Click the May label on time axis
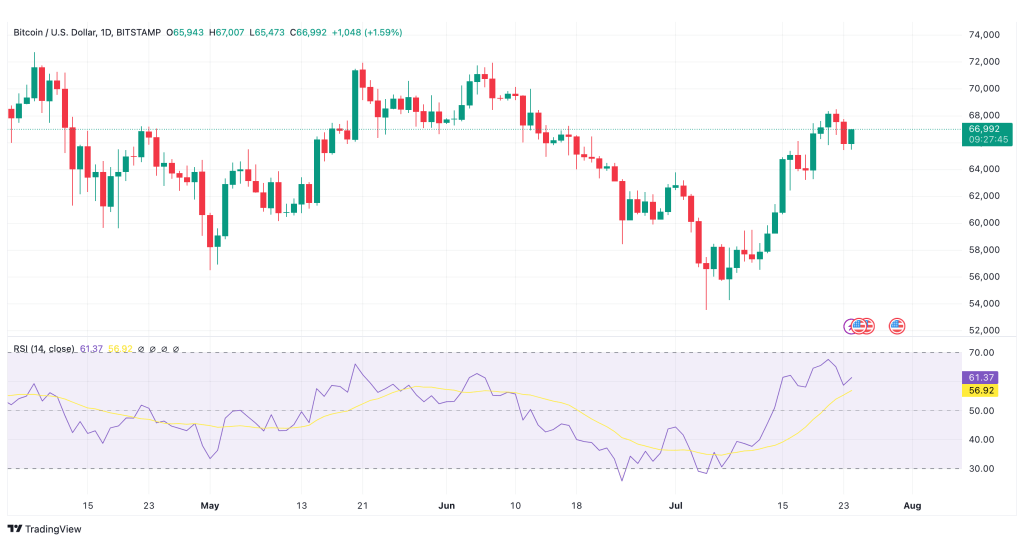 (210, 505)
